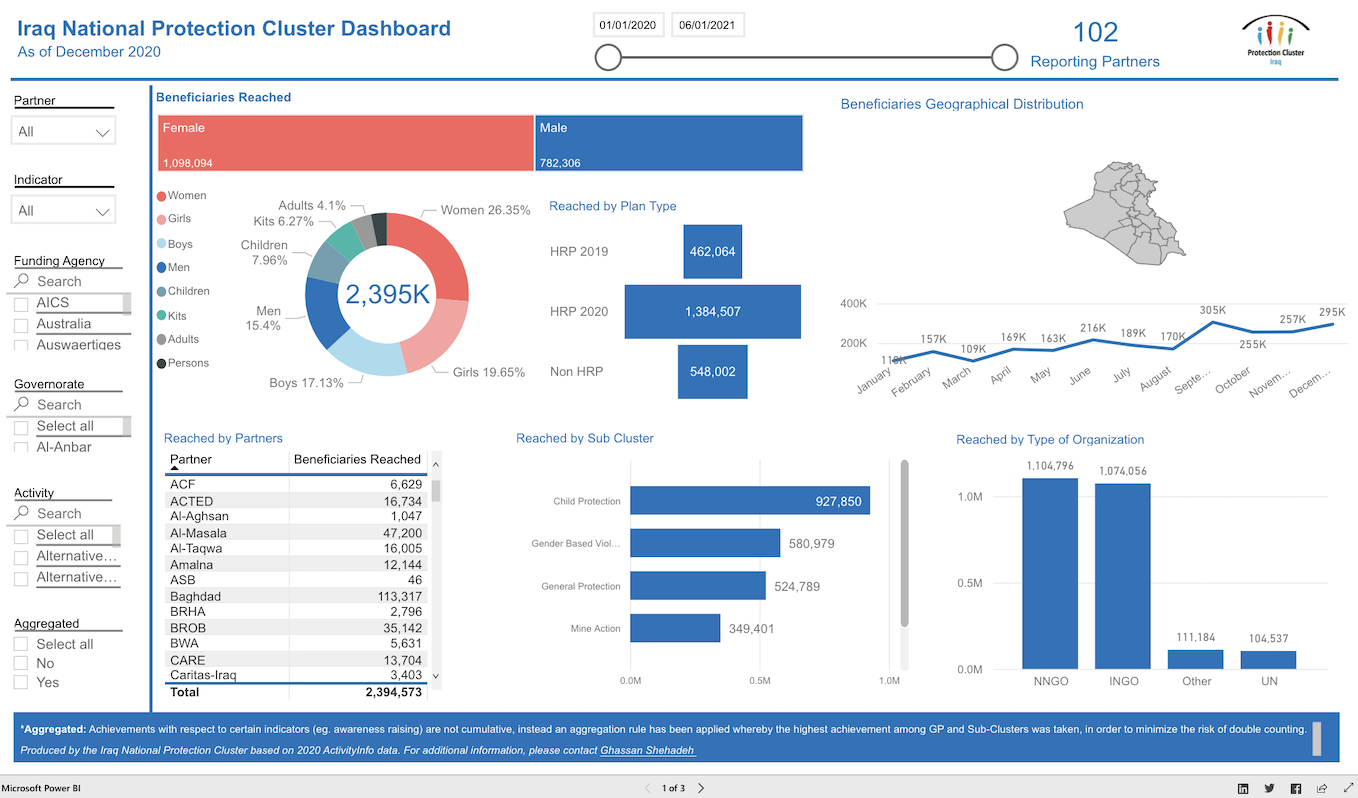Click the date range start slider handle
The image size is (1358, 798).
[609, 58]
